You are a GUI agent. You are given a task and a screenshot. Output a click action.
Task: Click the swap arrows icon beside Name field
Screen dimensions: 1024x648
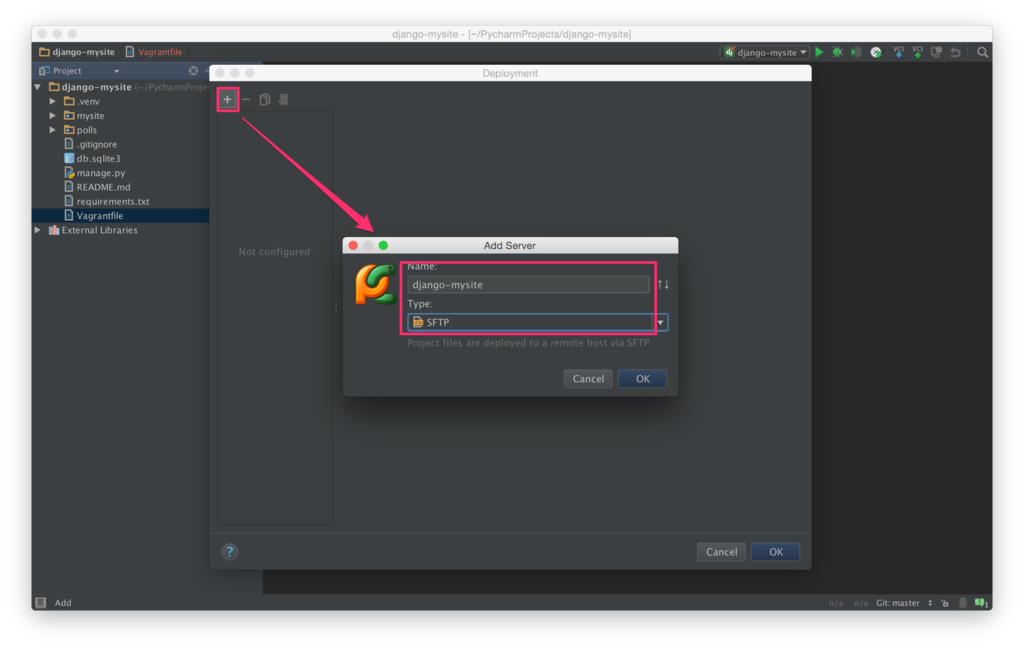(663, 284)
